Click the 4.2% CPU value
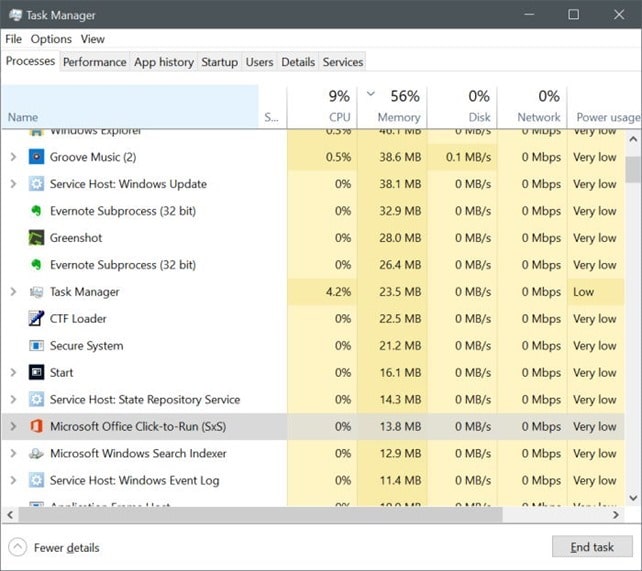The image size is (642, 571). pyautogui.click(x=338, y=292)
